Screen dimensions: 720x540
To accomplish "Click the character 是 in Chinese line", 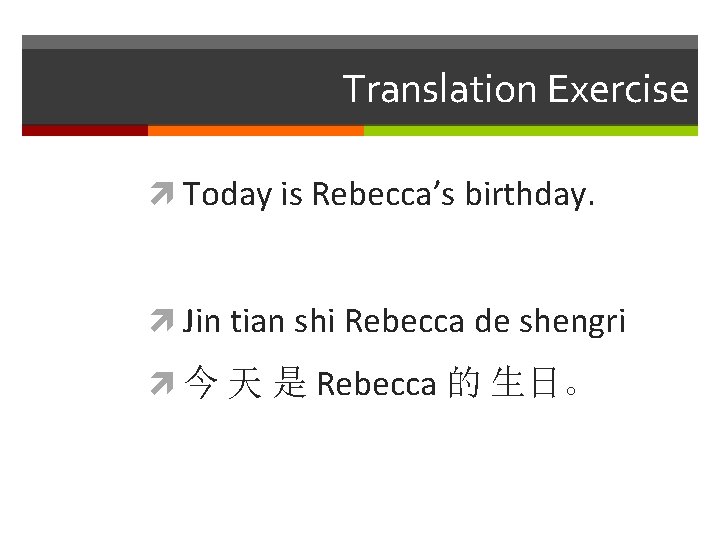I will tap(290, 382).
